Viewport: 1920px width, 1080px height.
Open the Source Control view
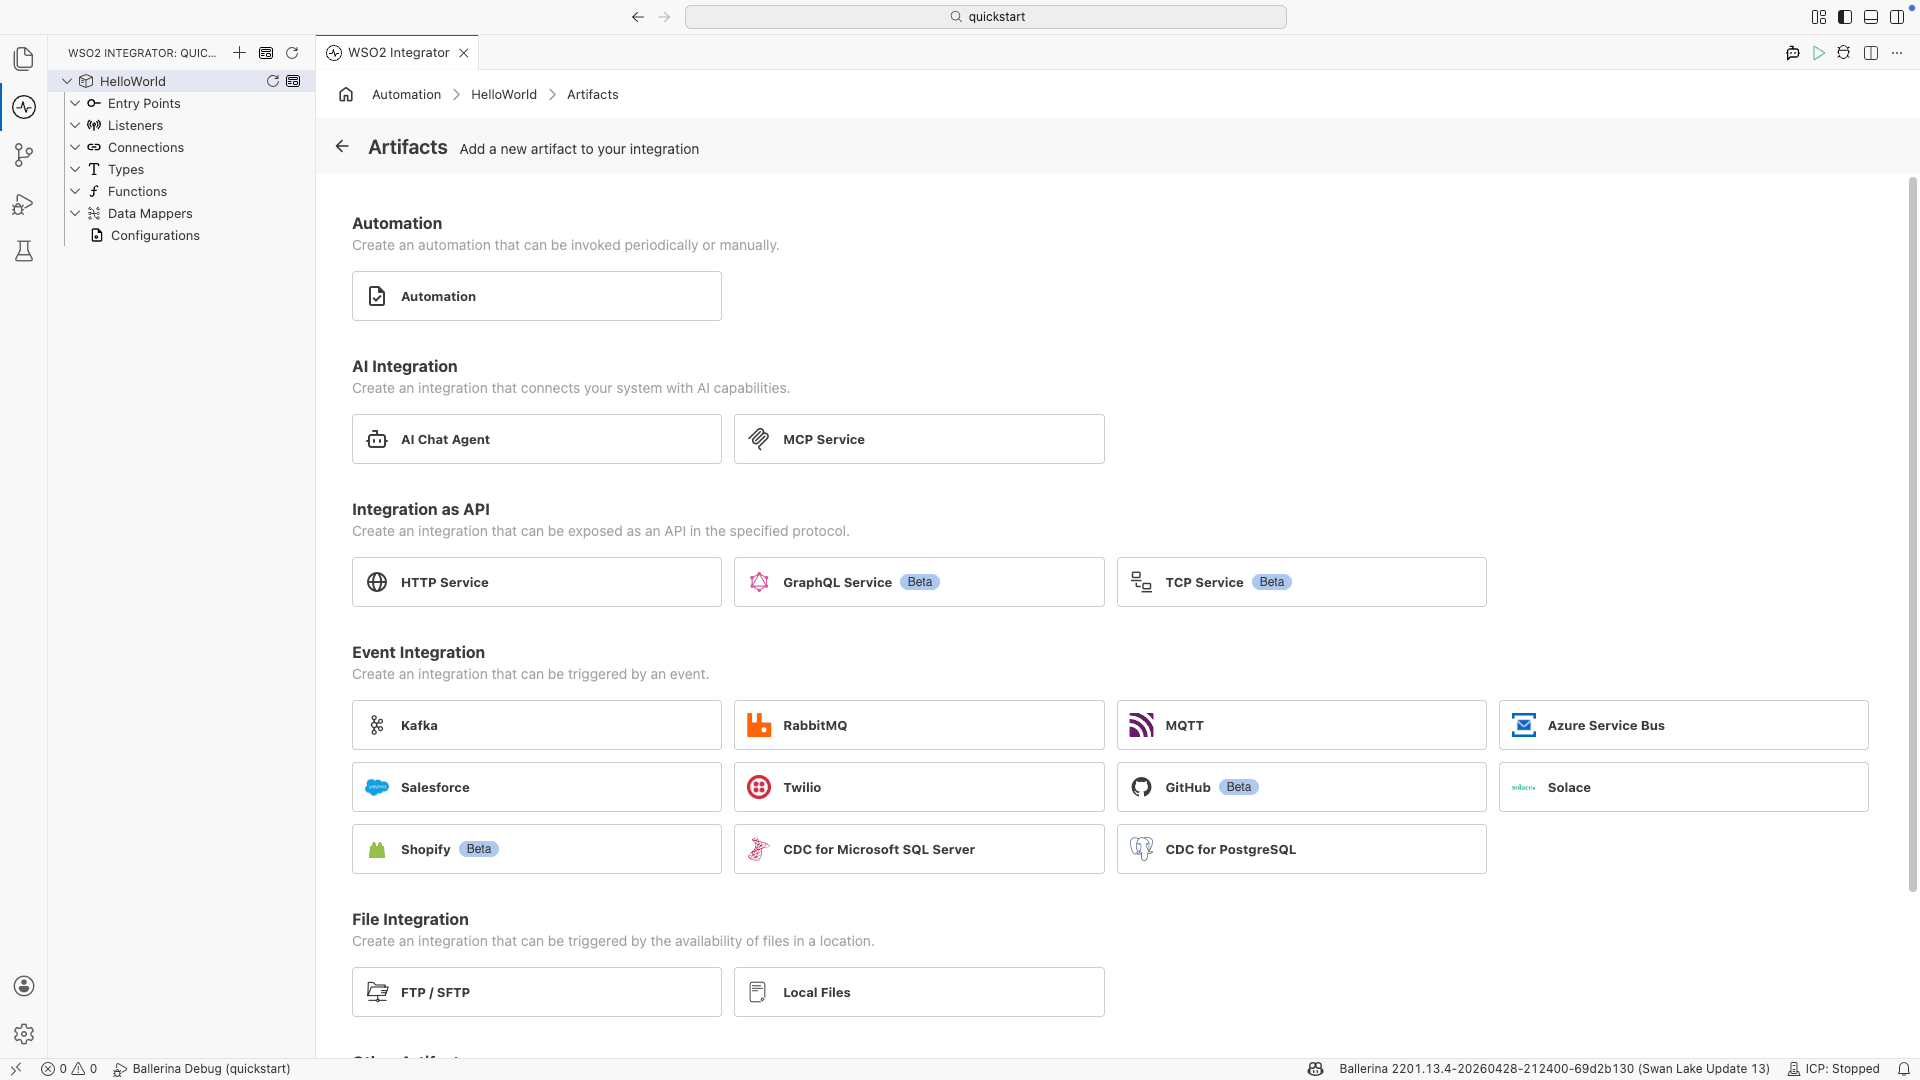[24, 155]
